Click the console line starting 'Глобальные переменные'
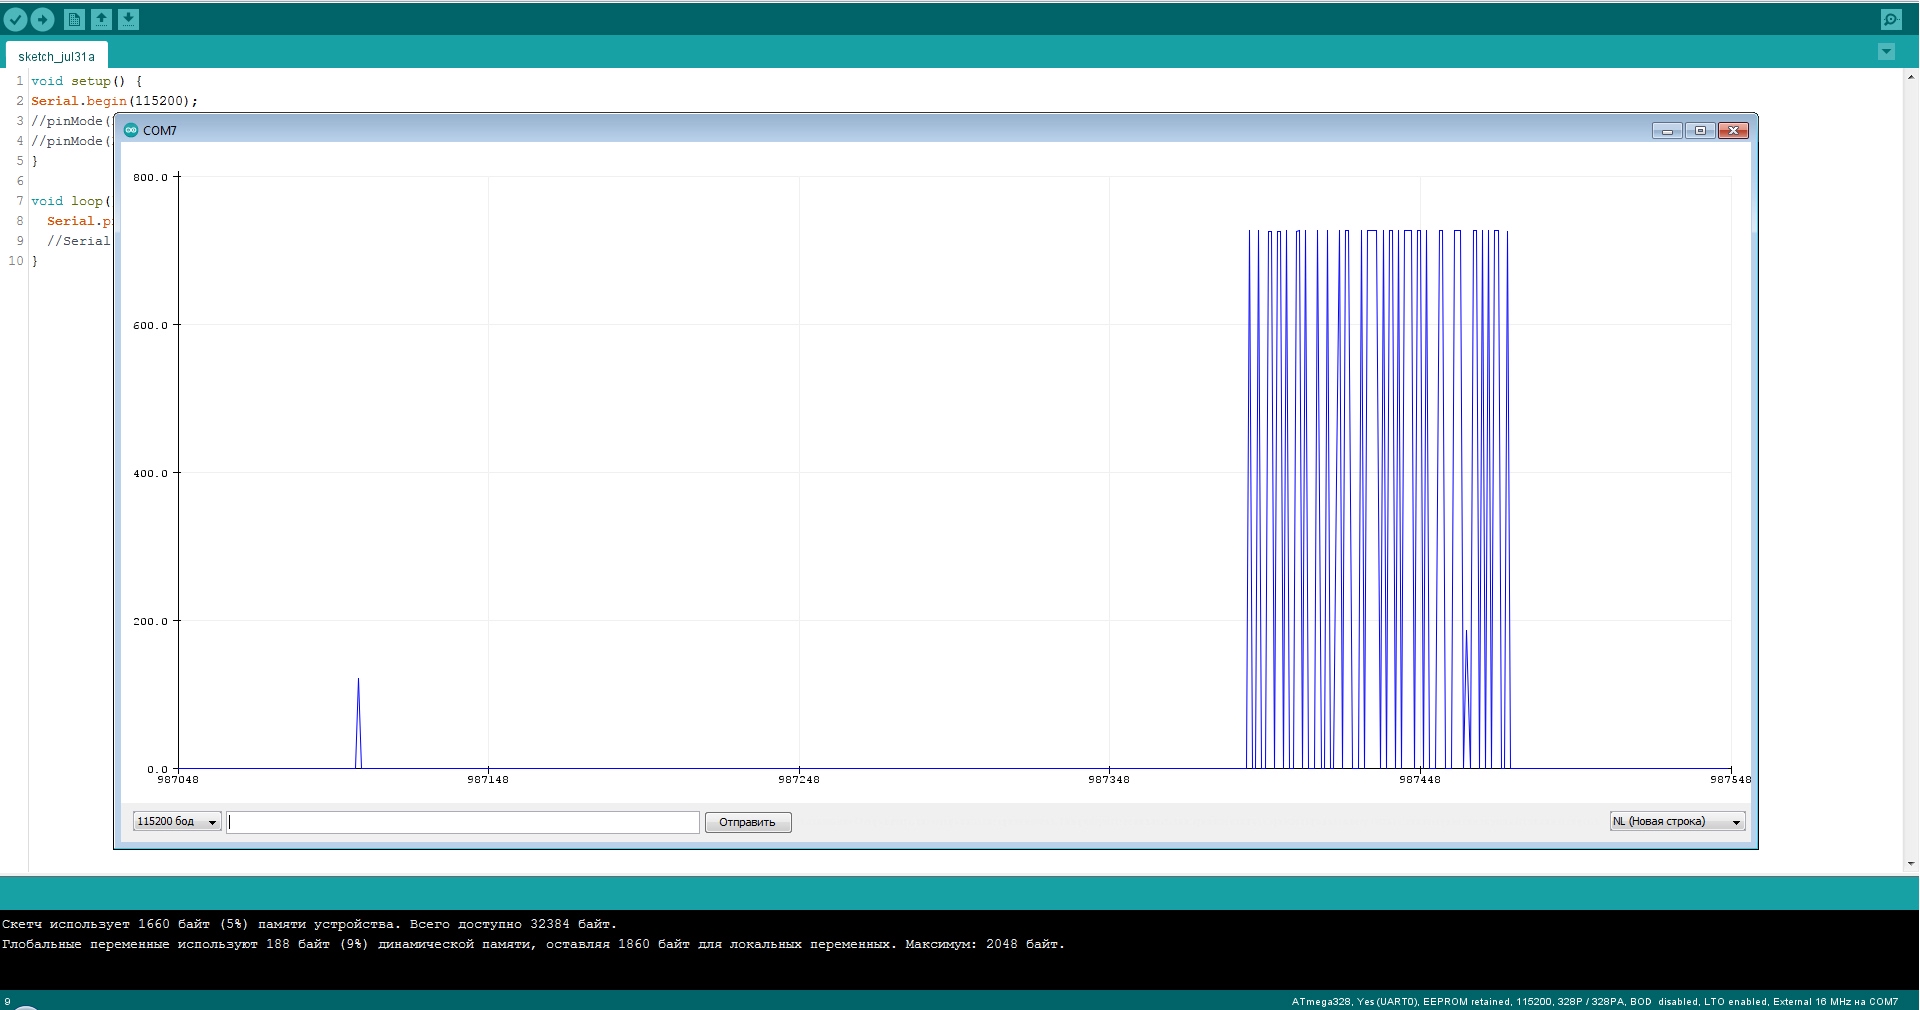1920x1010 pixels. click(533, 944)
